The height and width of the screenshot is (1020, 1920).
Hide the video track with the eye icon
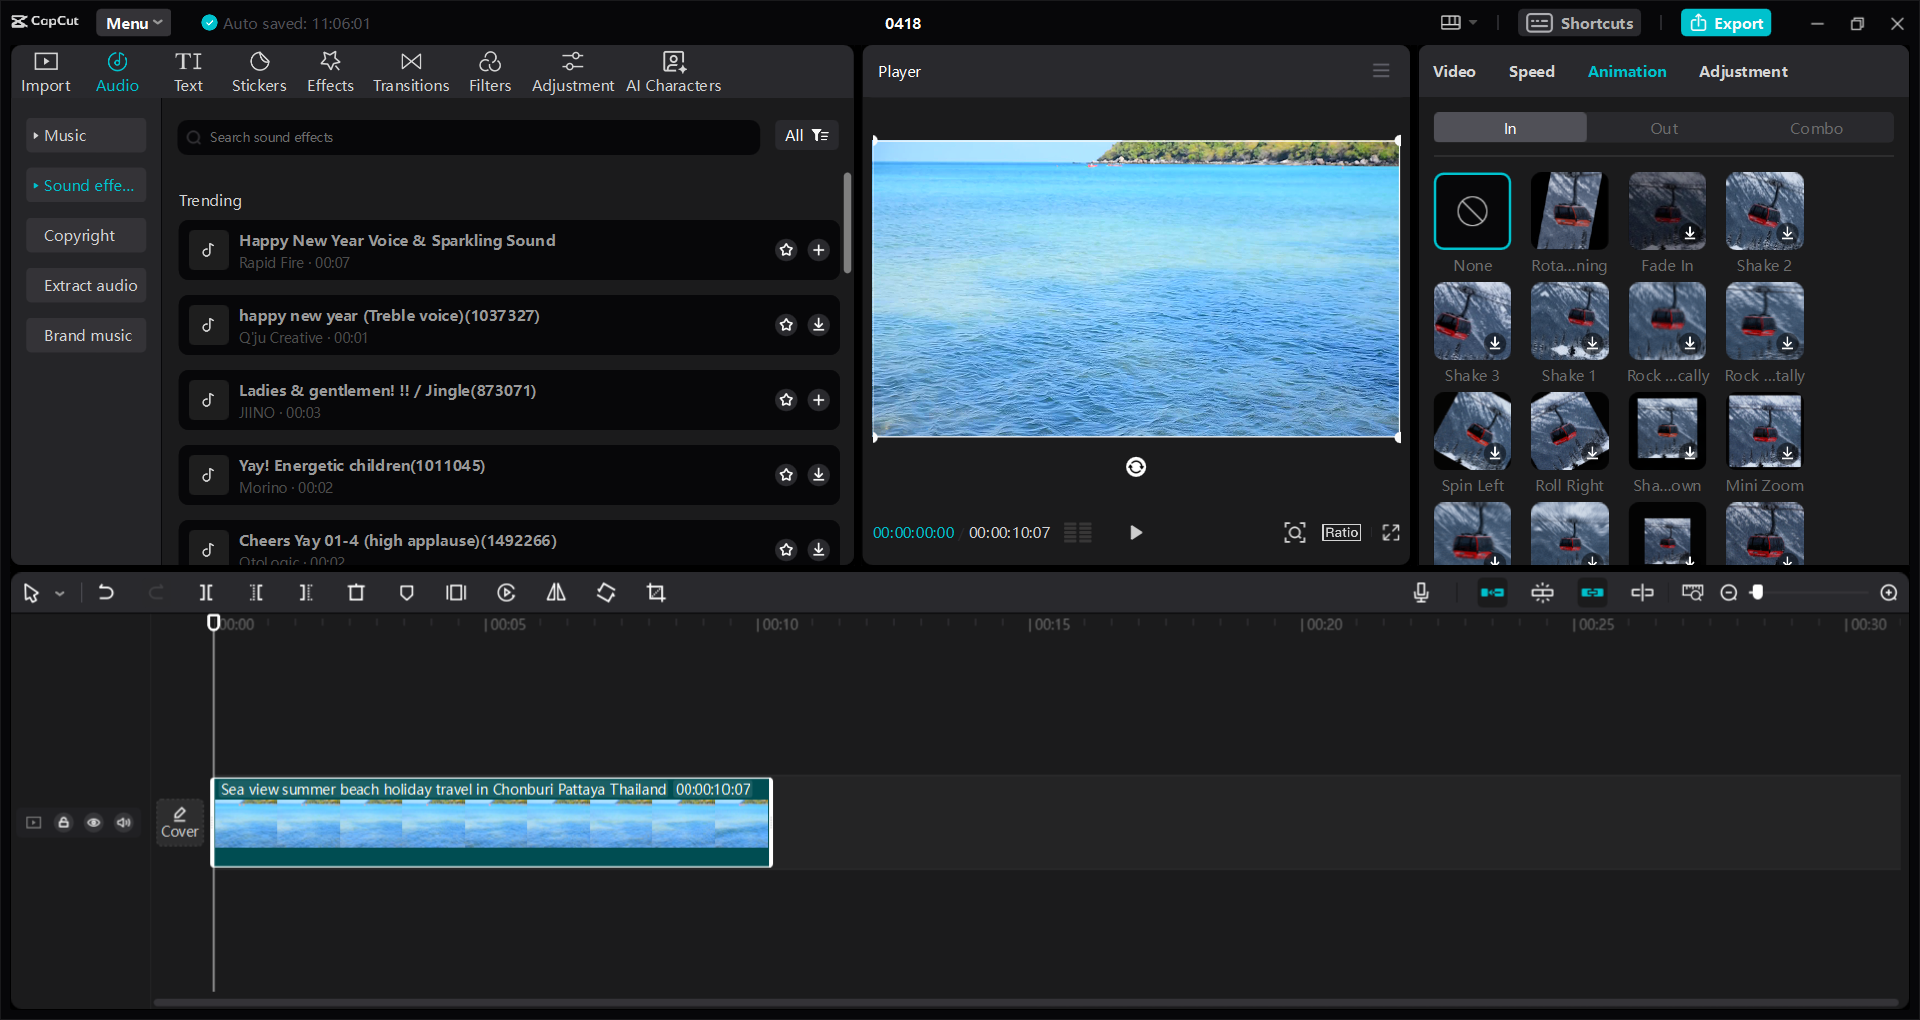[x=93, y=822]
